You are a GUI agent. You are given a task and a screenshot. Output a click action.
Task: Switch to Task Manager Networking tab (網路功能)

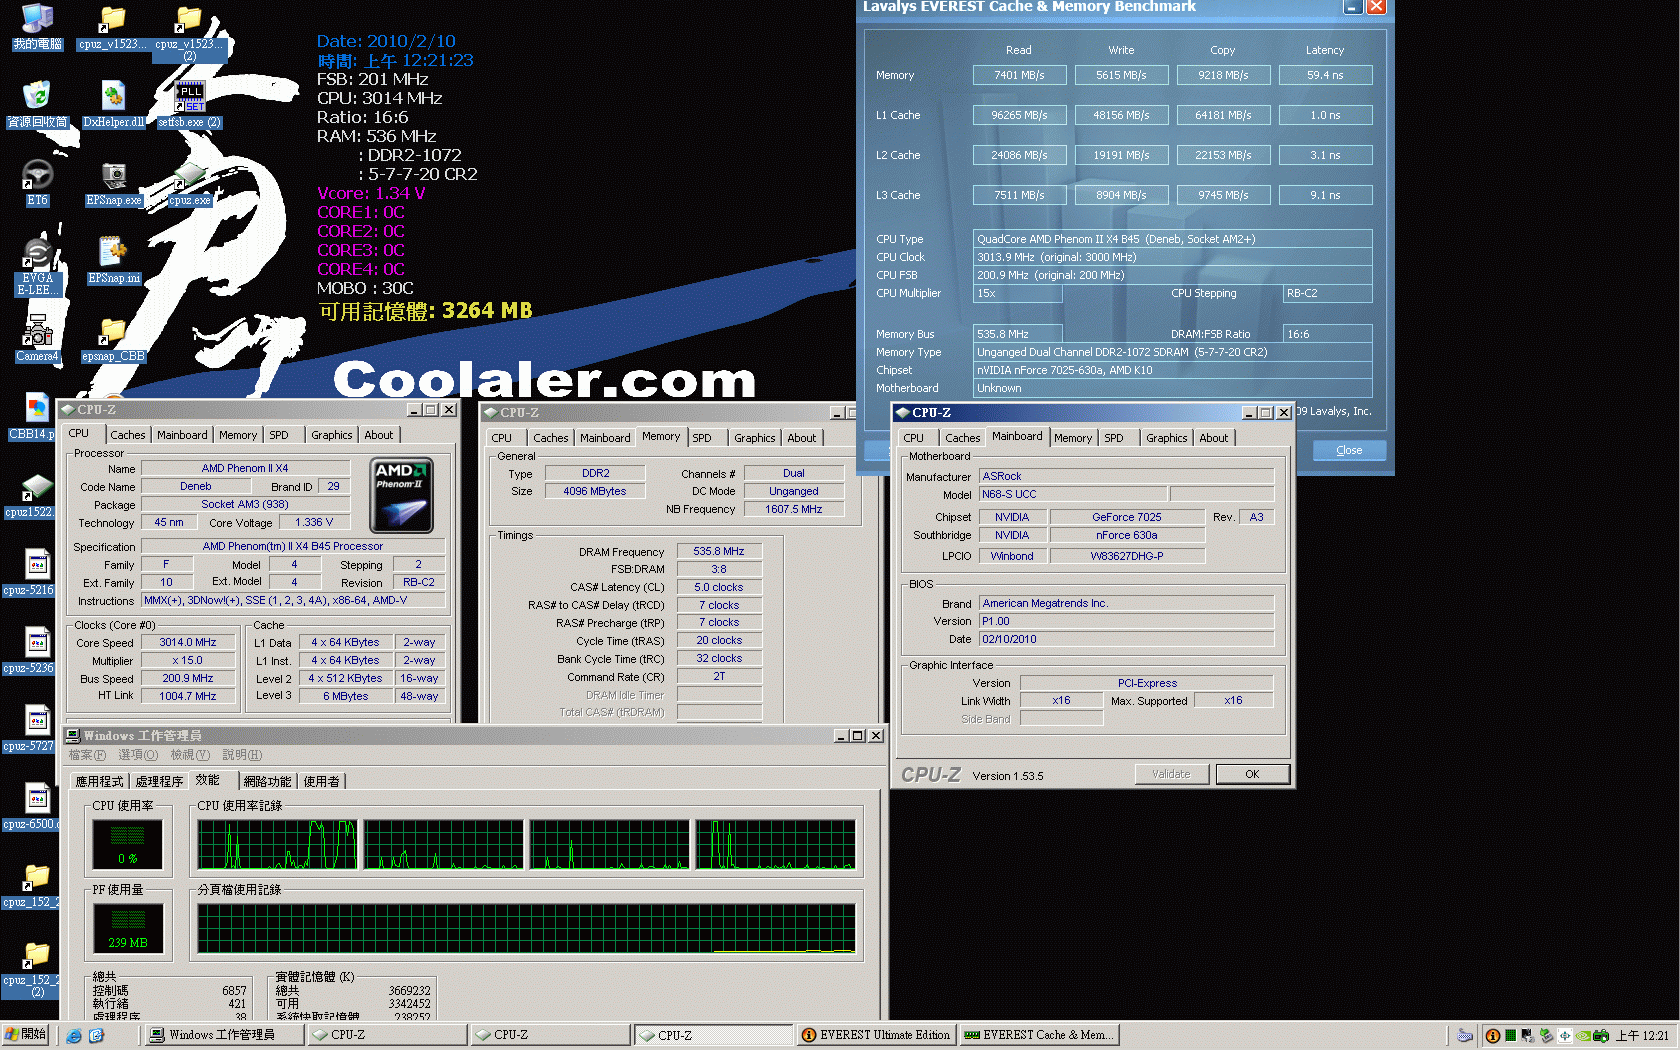tap(267, 782)
